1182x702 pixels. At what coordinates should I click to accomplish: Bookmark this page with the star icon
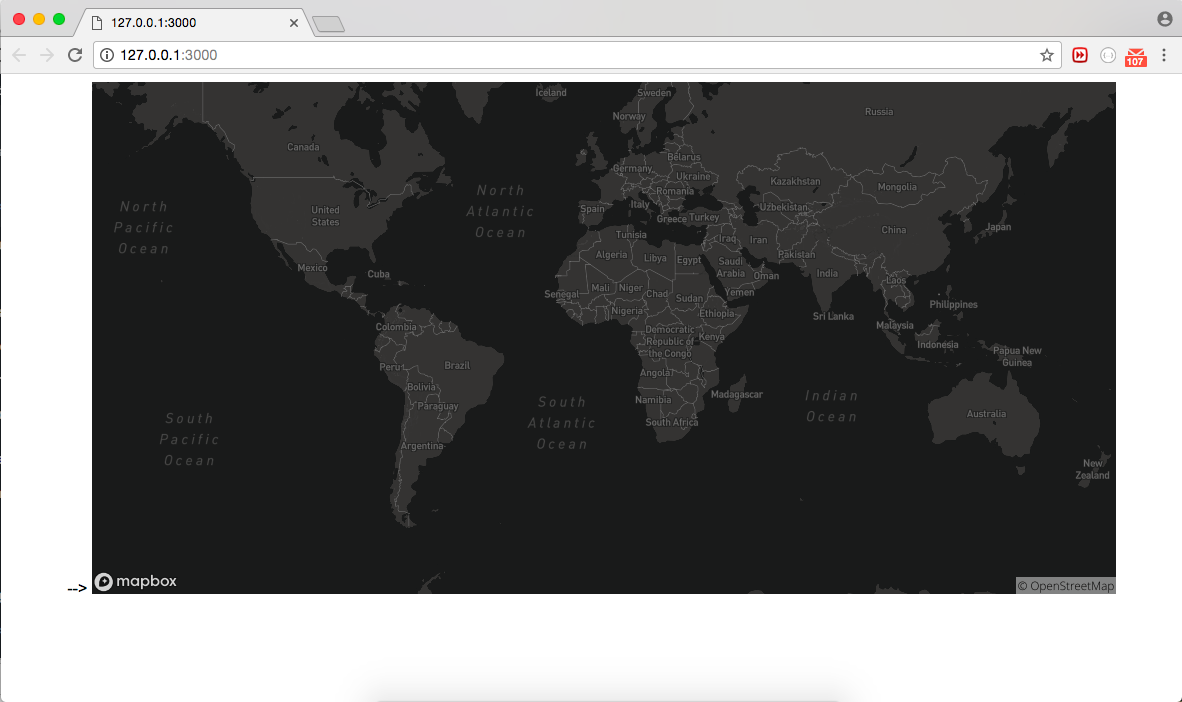click(x=1047, y=55)
